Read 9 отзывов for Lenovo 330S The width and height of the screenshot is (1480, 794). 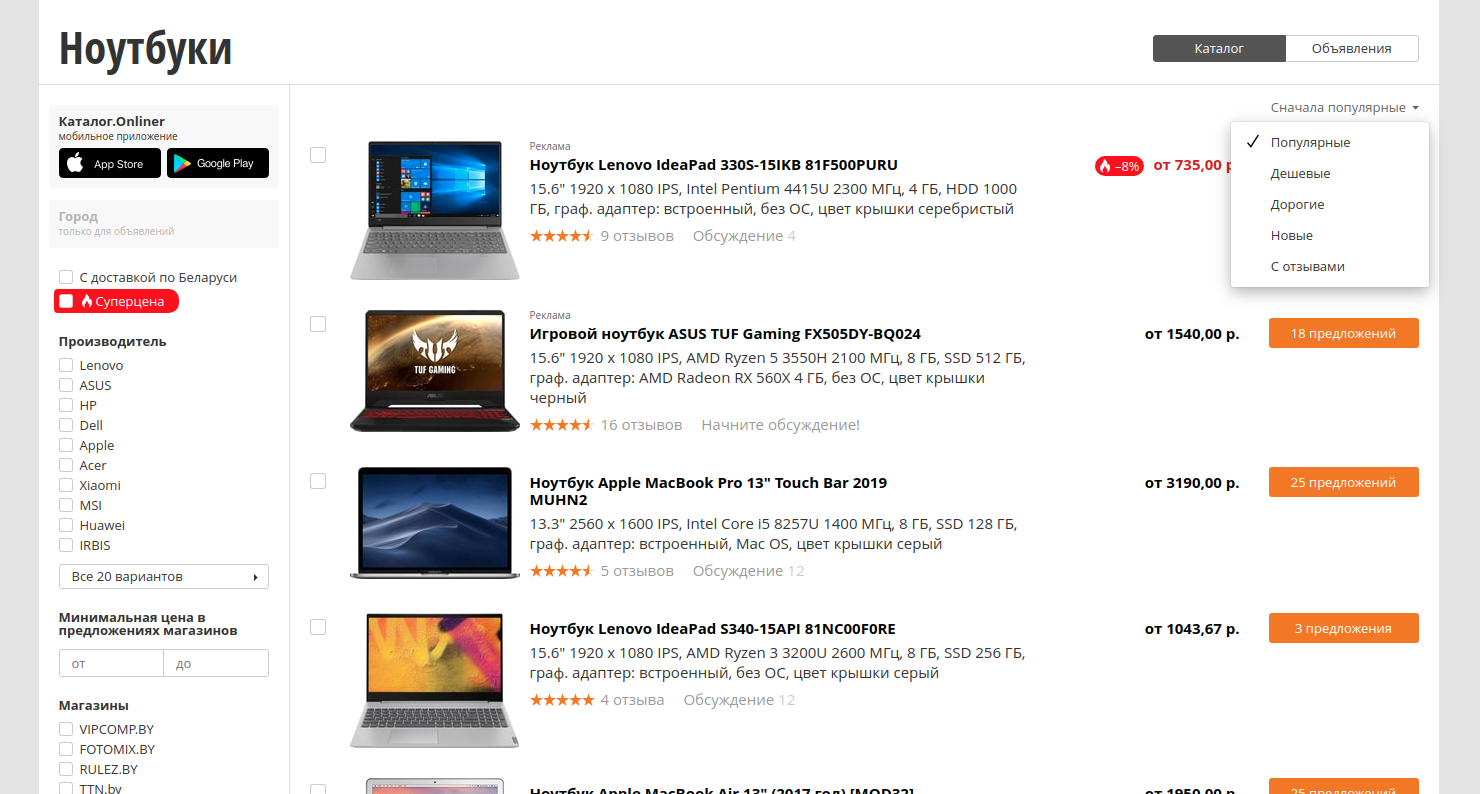[637, 236]
